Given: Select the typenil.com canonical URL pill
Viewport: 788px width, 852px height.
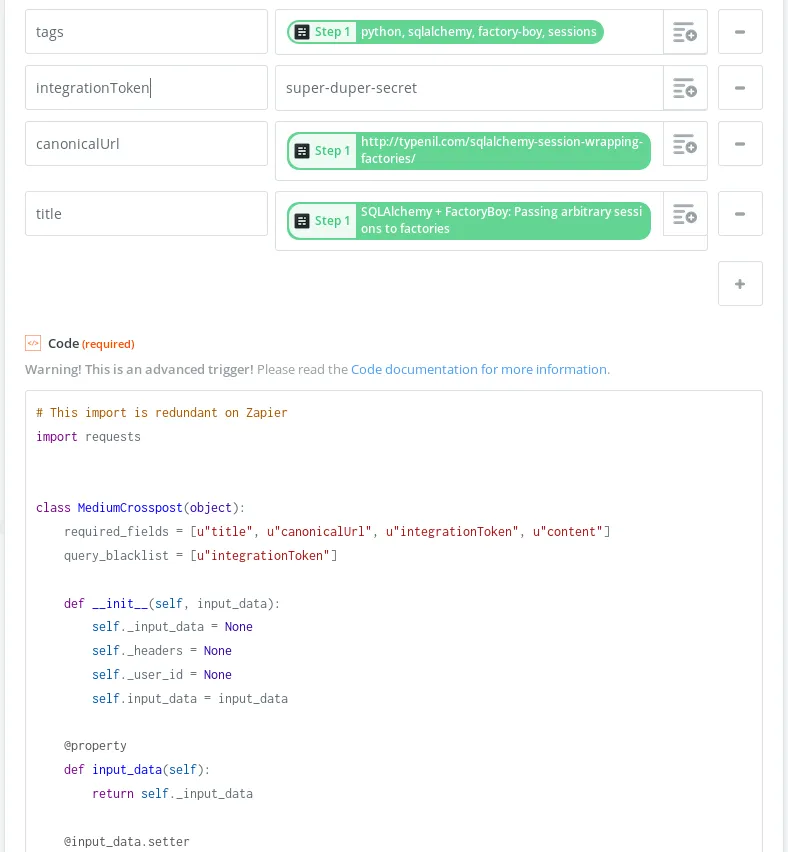Looking at the screenshot, I should click(x=468, y=151).
